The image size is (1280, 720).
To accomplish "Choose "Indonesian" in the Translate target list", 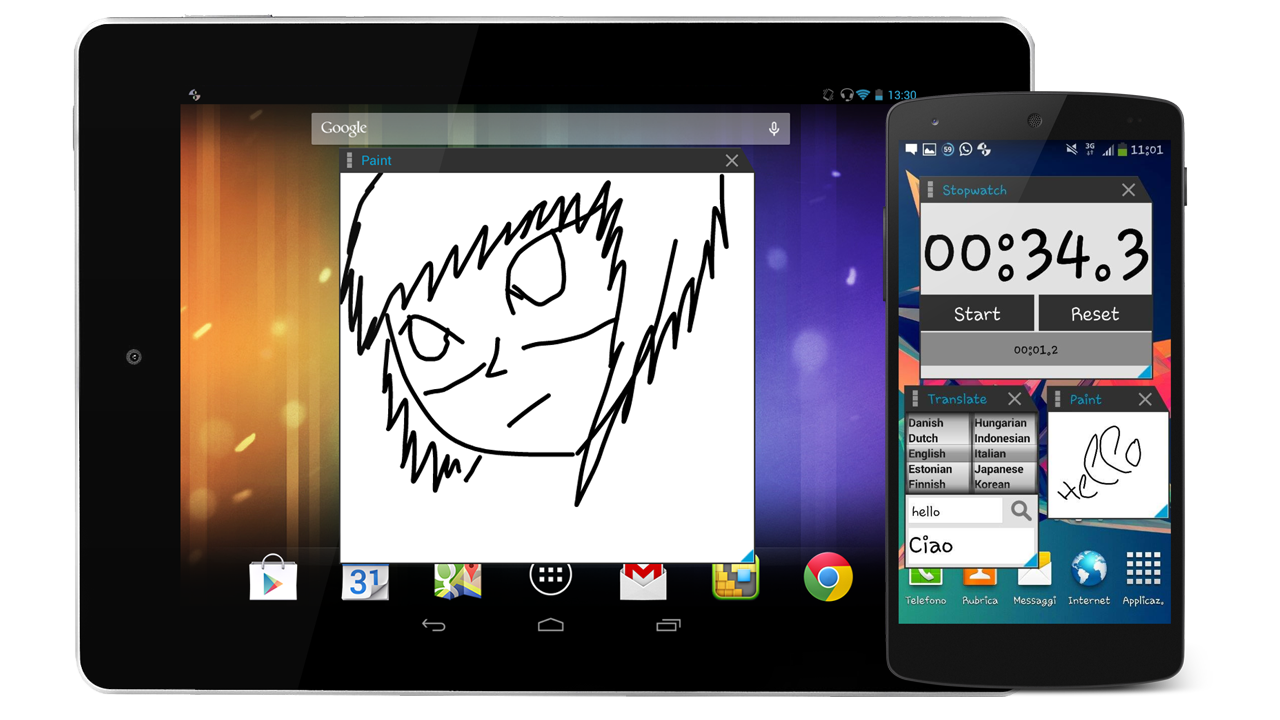I will (x=1003, y=438).
